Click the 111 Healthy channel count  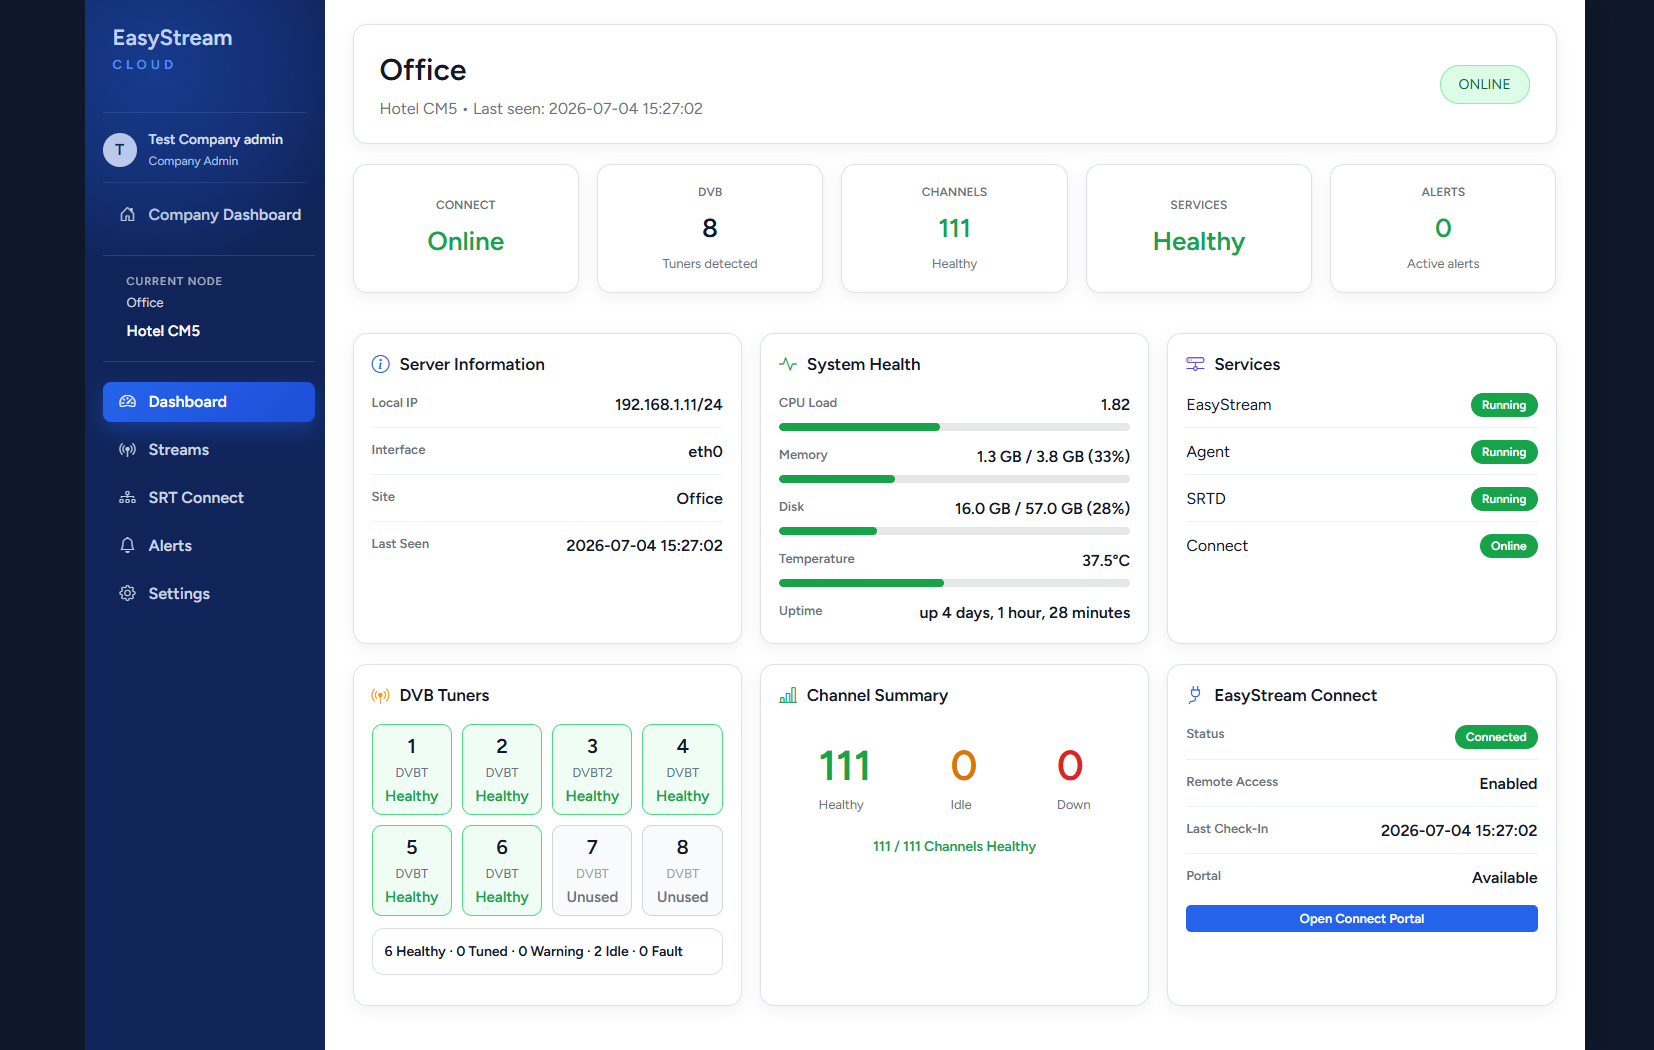tap(844, 766)
